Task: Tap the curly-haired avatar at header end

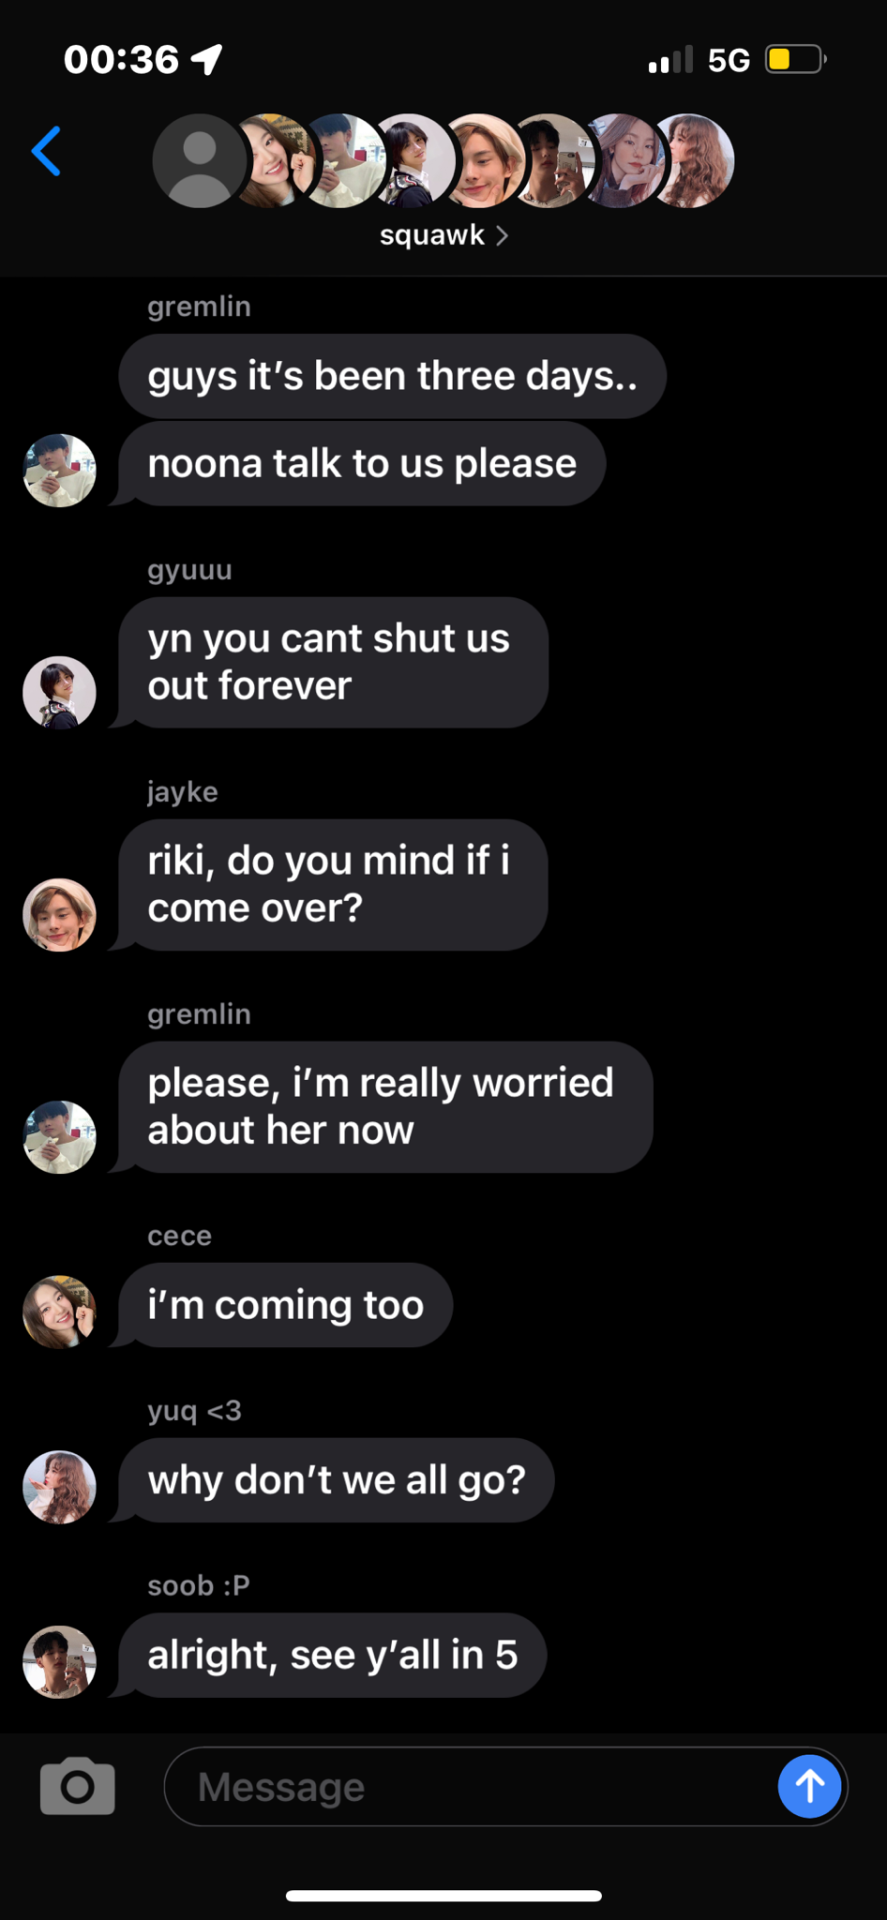Action: pyautogui.click(x=692, y=161)
